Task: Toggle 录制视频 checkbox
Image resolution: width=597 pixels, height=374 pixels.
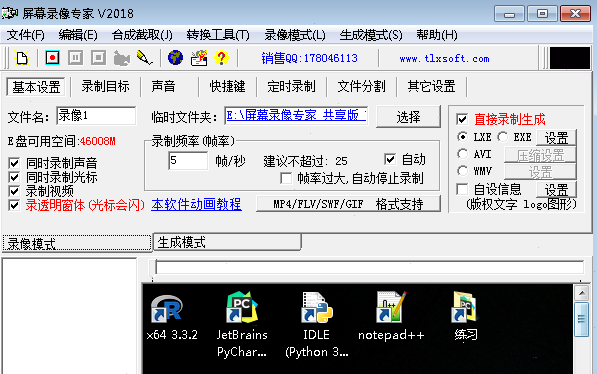Action: 14,191
